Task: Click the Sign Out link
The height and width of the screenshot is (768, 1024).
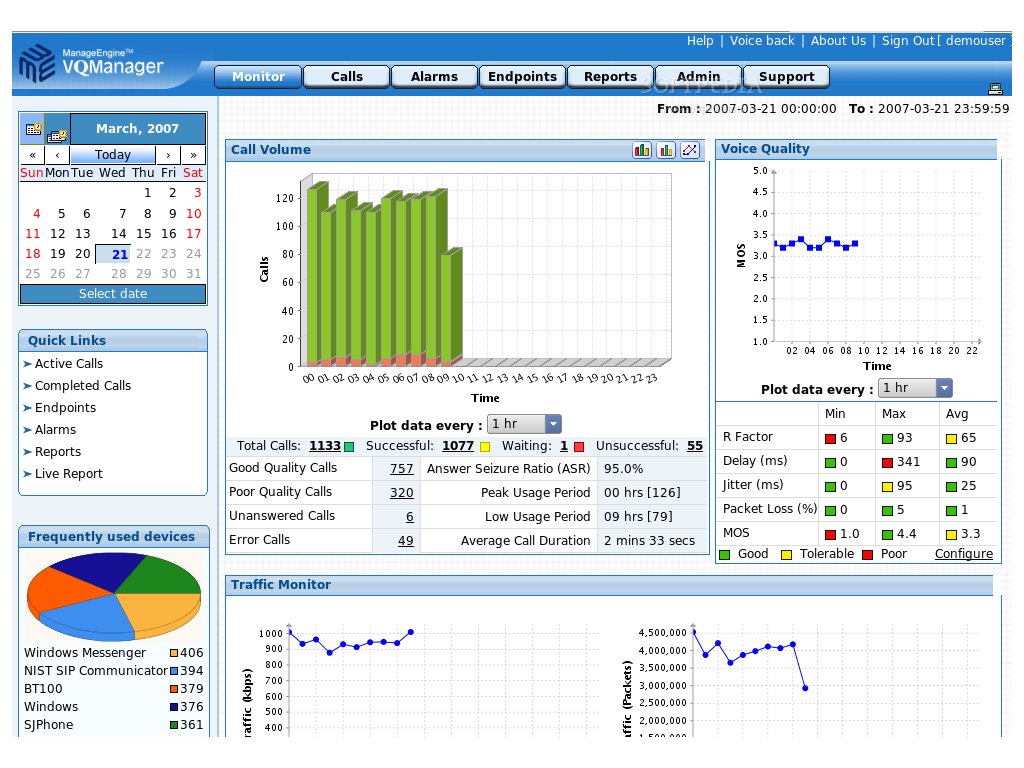Action: pos(908,40)
